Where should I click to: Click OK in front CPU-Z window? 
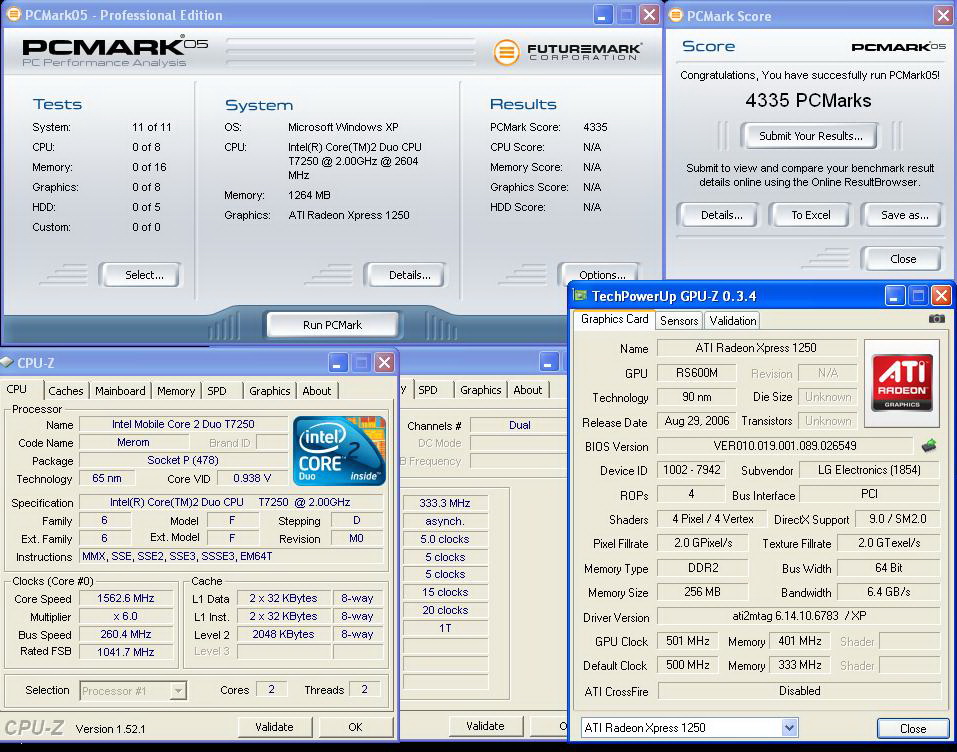pos(355,726)
